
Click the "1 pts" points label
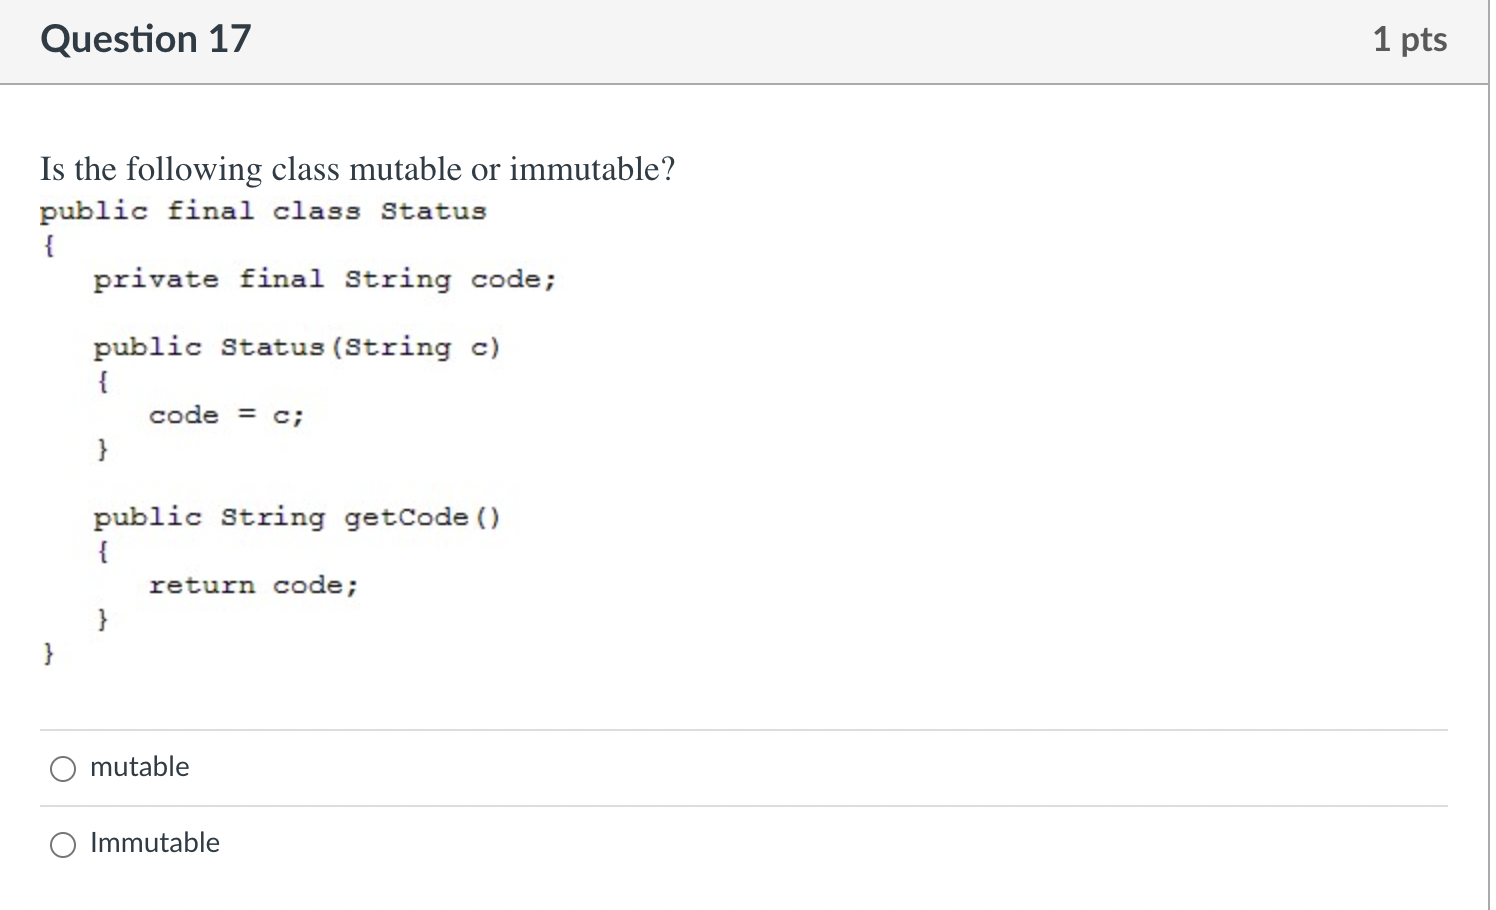pyautogui.click(x=1409, y=39)
